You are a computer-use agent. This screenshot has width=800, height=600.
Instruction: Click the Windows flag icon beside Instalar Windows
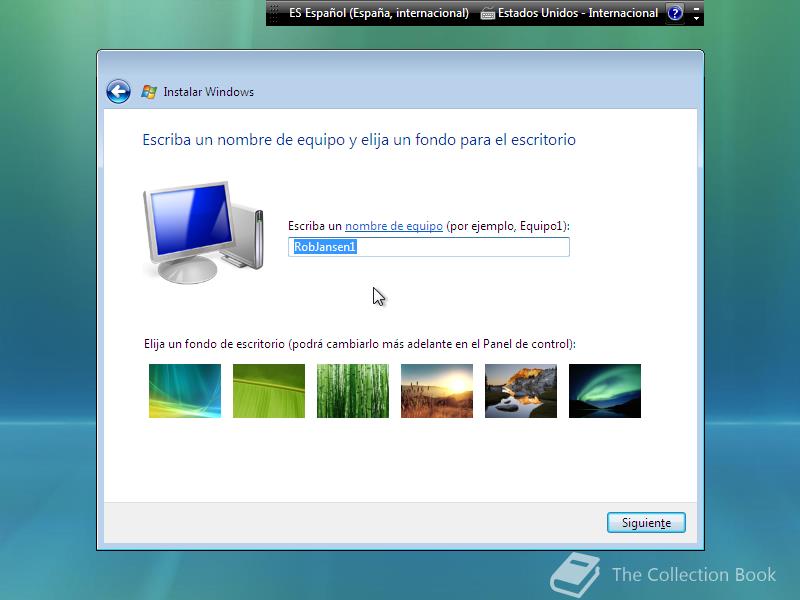tap(149, 92)
